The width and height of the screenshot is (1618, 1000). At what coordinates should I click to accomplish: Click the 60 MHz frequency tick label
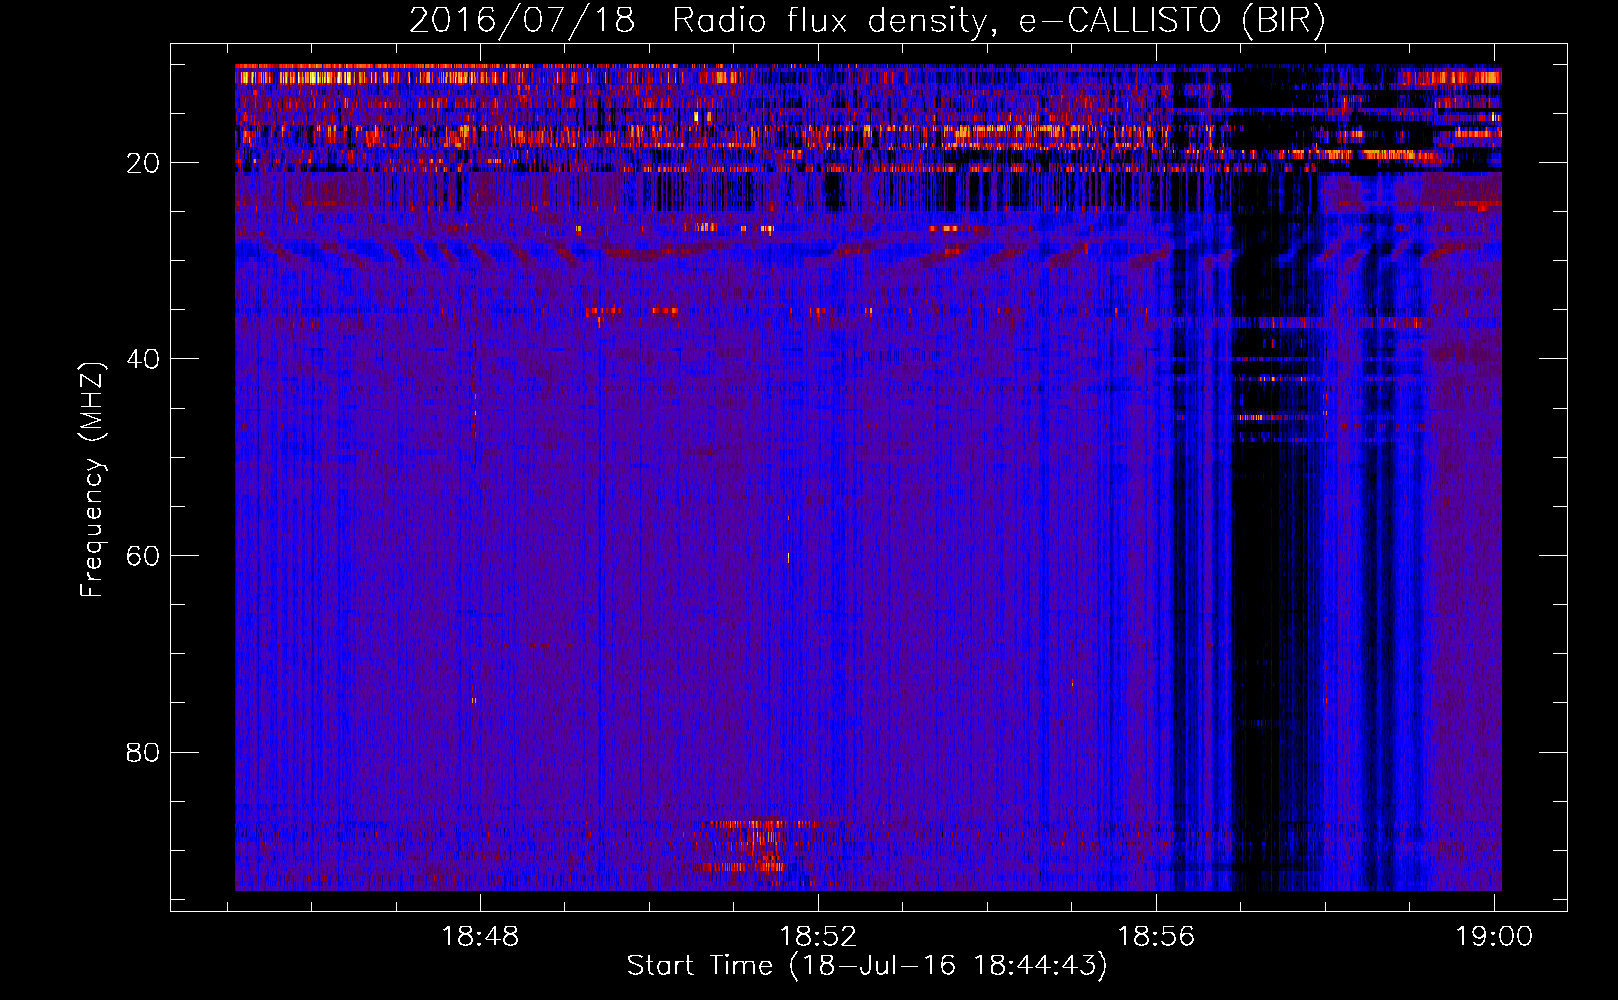click(x=143, y=556)
